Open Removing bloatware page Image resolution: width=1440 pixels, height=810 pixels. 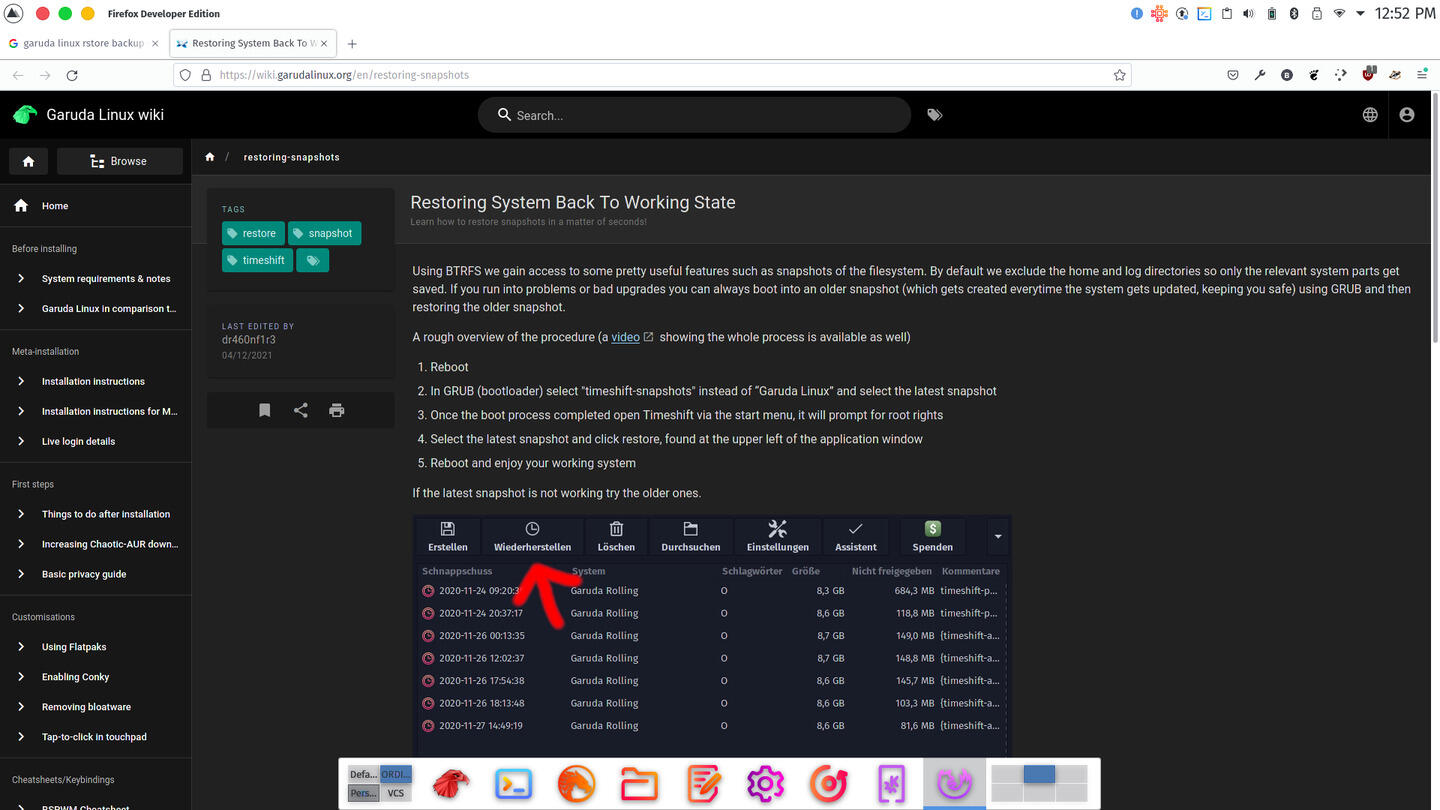(x=95, y=707)
